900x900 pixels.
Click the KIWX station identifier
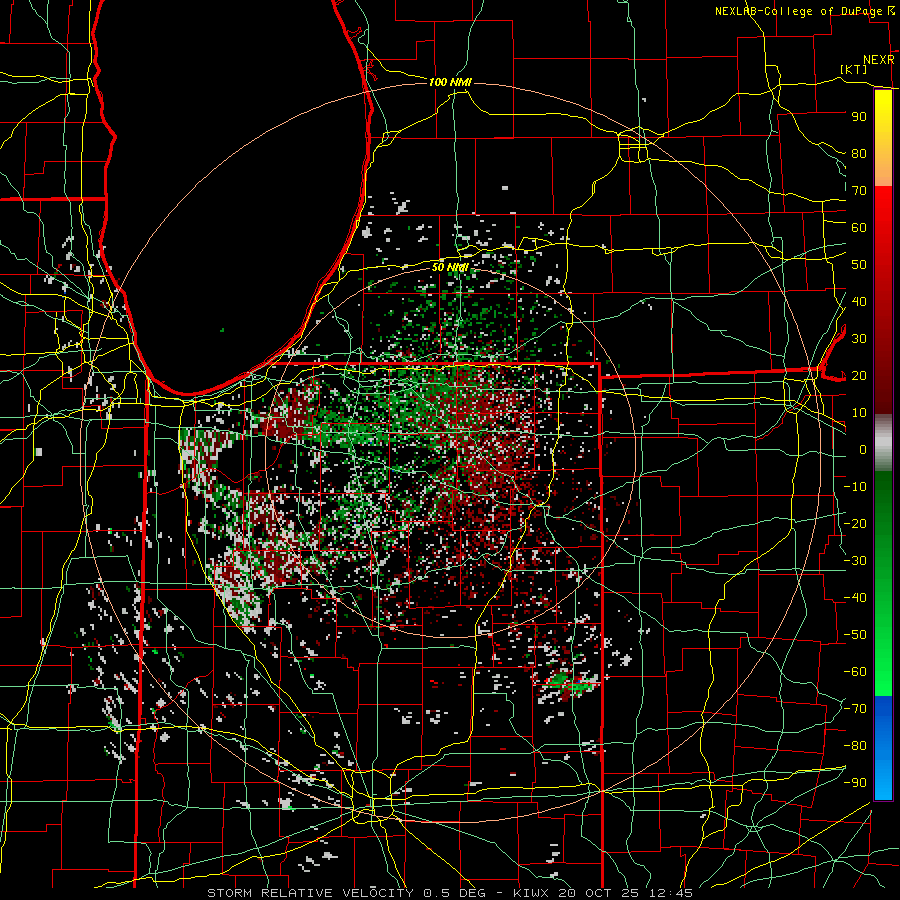tap(531, 893)
